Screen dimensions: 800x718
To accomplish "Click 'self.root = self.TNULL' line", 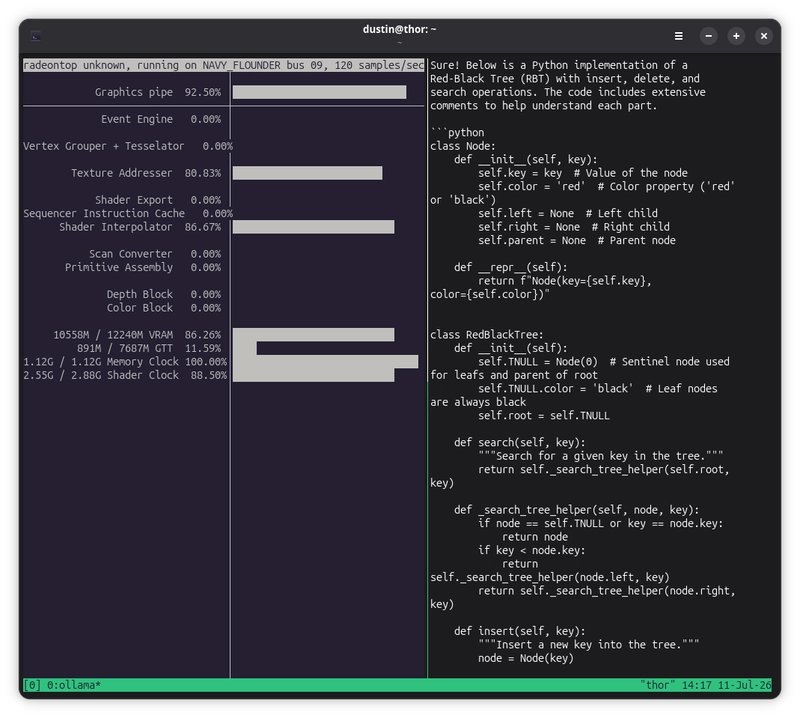I will tap(544, 415).
